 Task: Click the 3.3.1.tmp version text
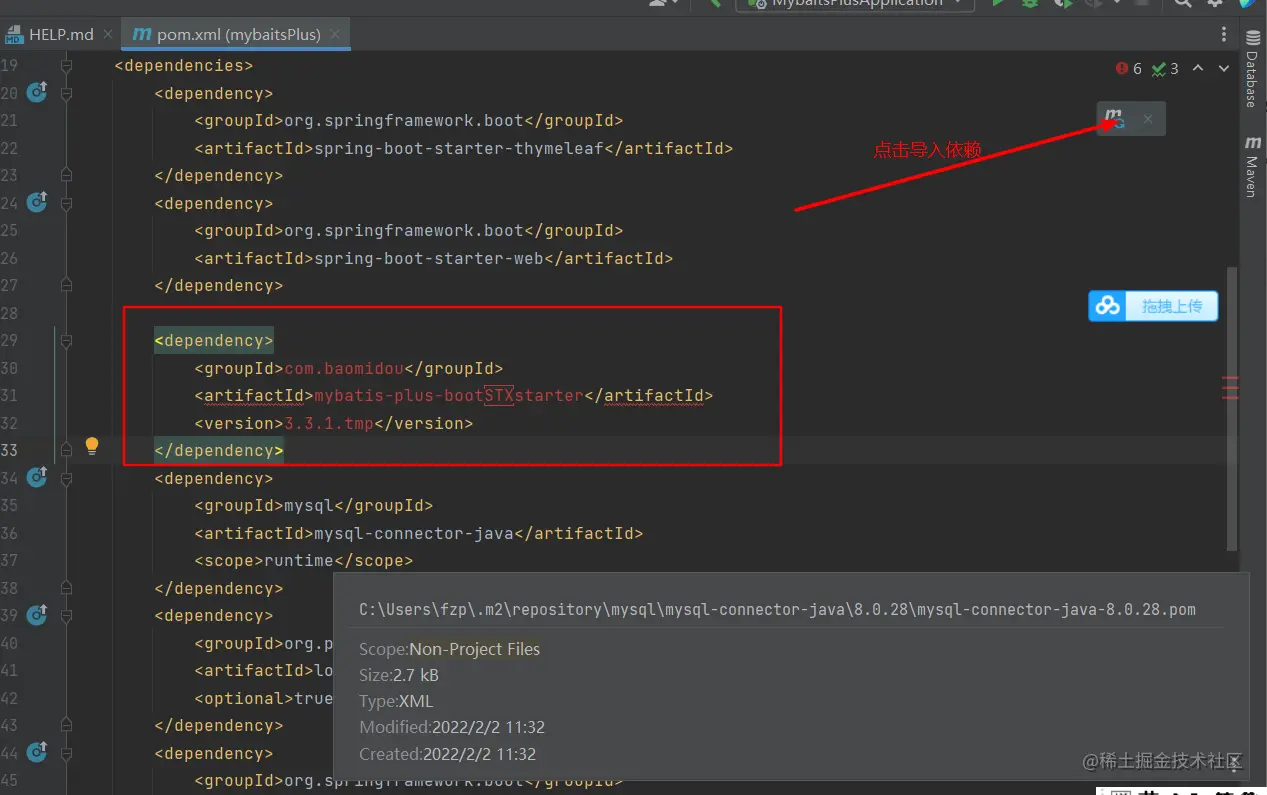click(329, 423)
